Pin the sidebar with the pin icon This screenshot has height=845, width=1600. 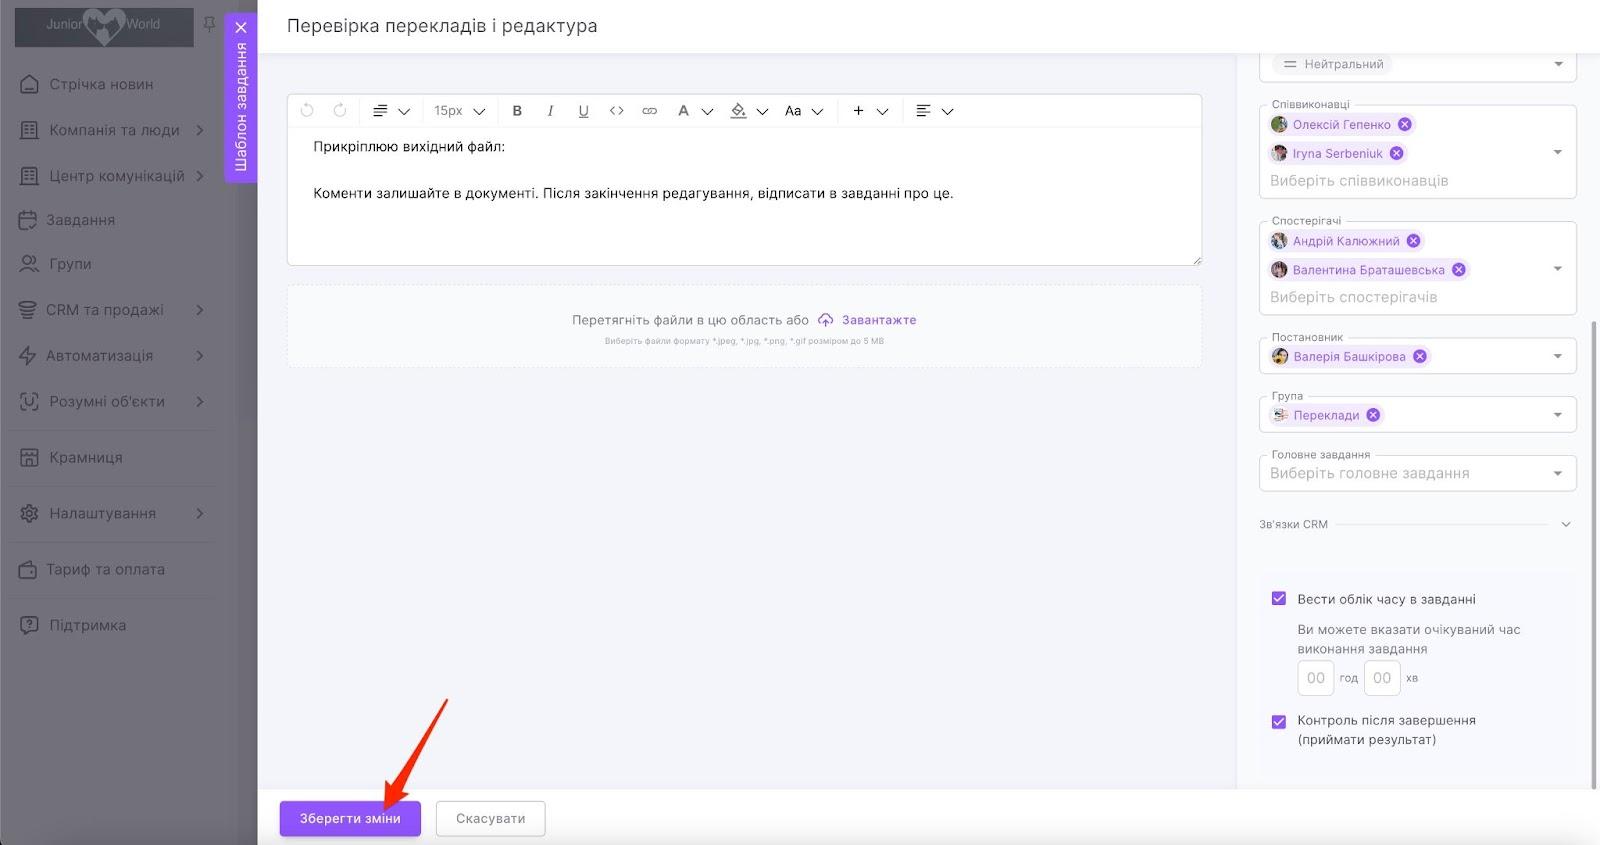pyautogui.click(x=209, y=24)
